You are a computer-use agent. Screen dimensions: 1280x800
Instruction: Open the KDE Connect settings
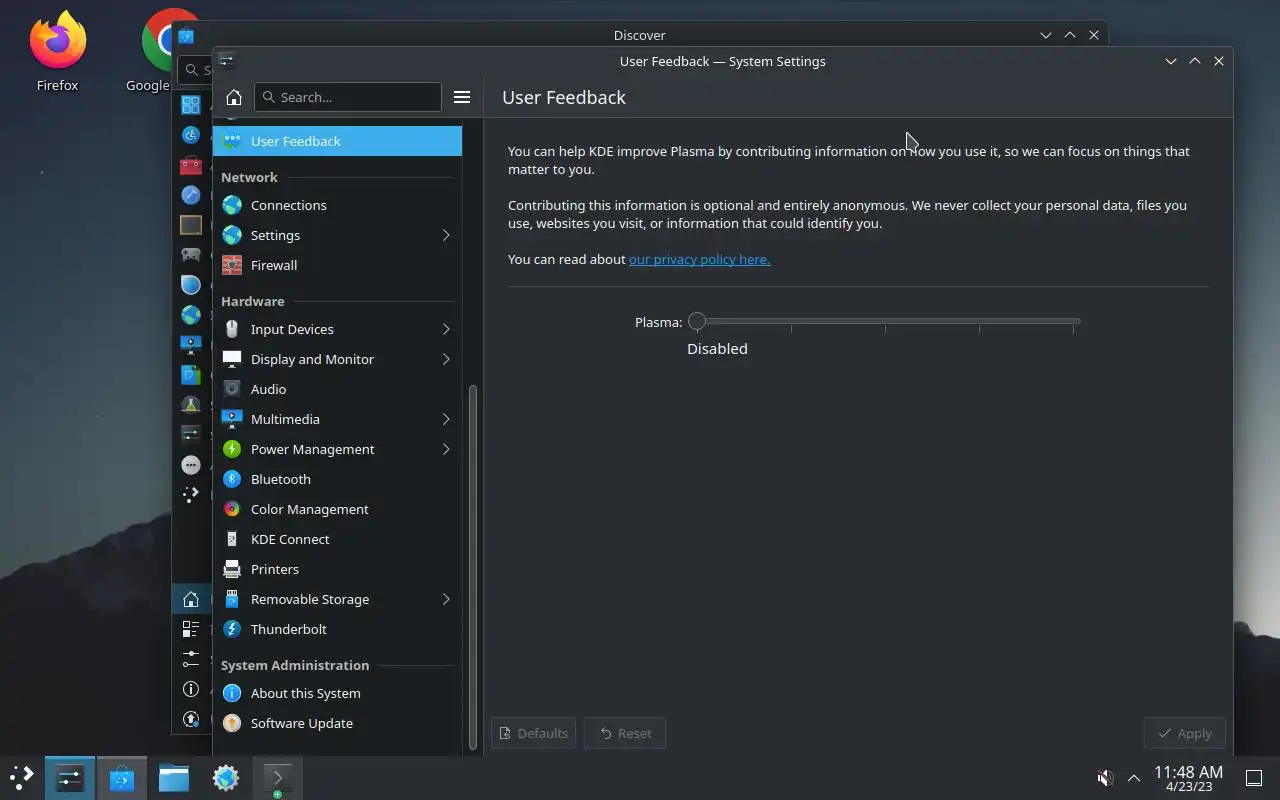337,539
